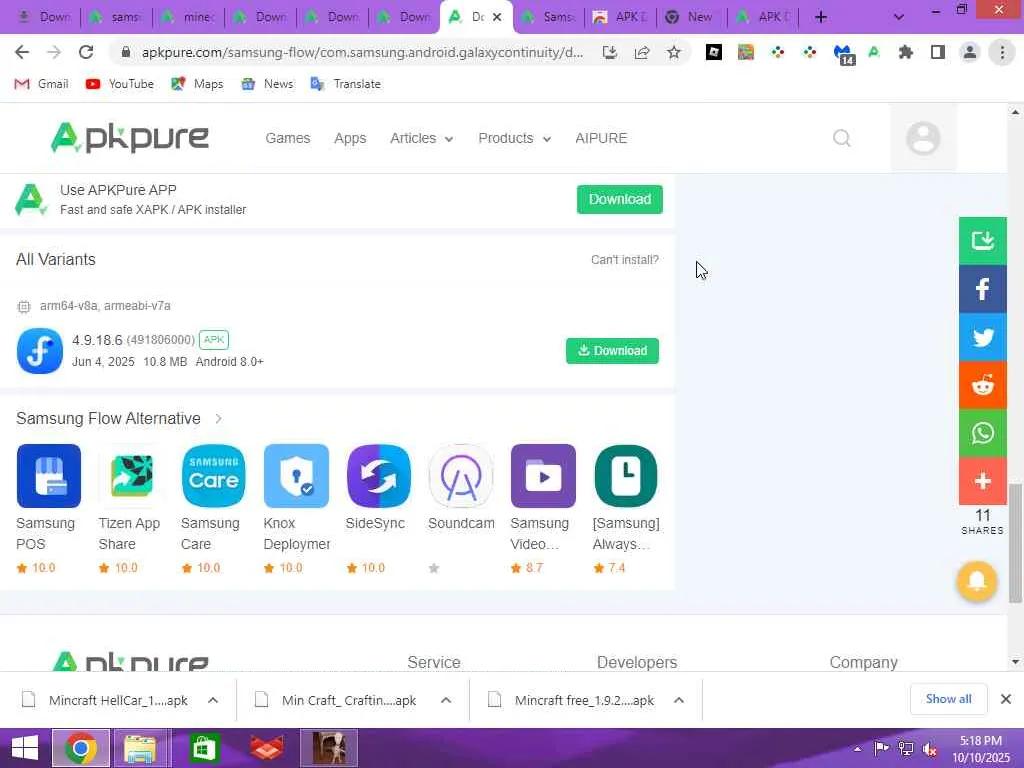Download the APKPure APP button
This screenshot has width=1024, height=768.
(x=620, y=199)
